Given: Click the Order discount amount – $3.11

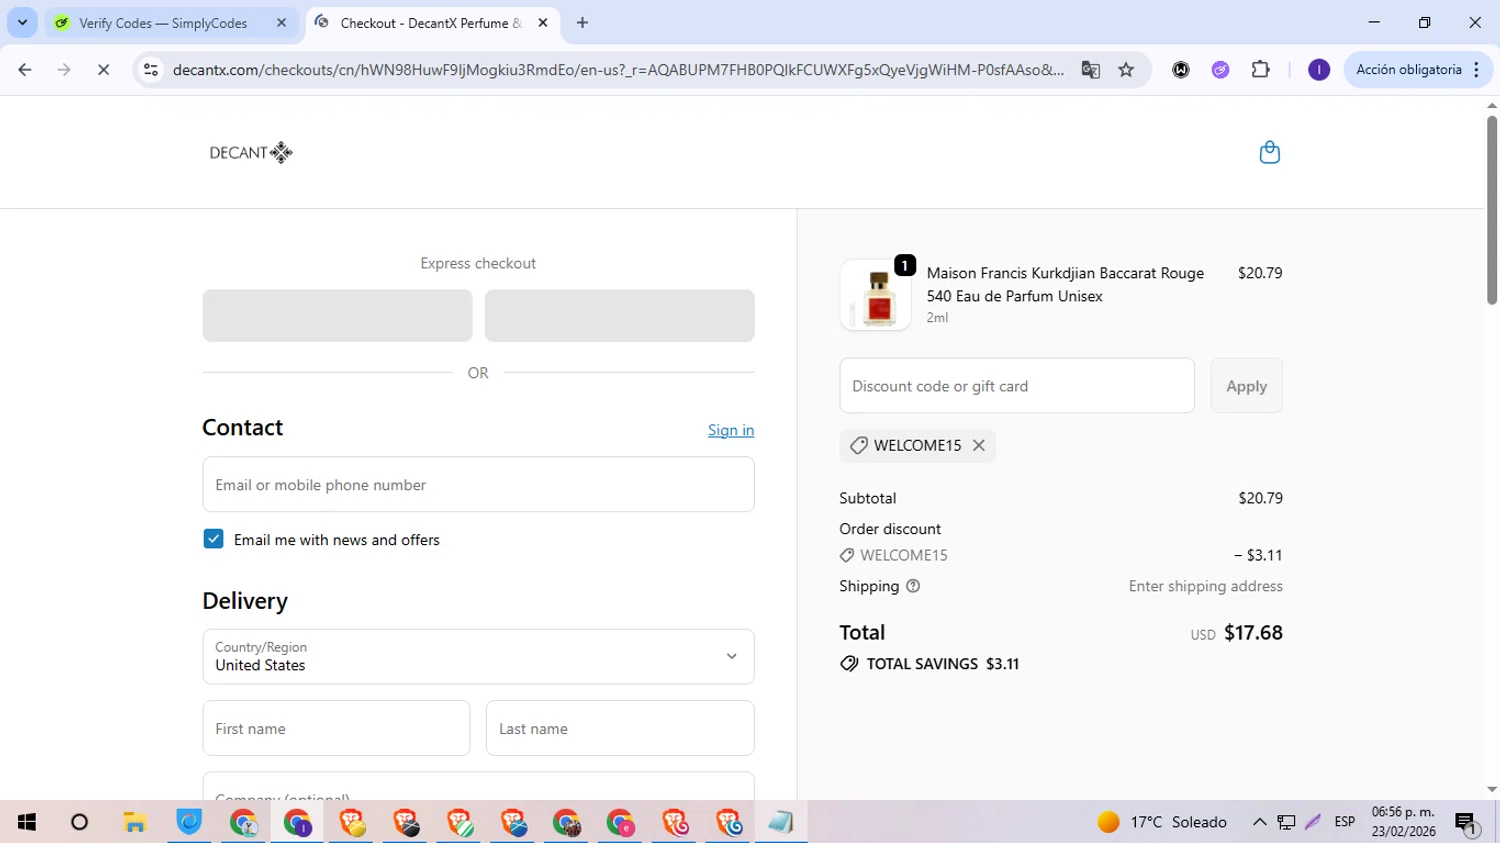Looking at the screenshot, I should pyautogui.click(x=1258, y=555).
